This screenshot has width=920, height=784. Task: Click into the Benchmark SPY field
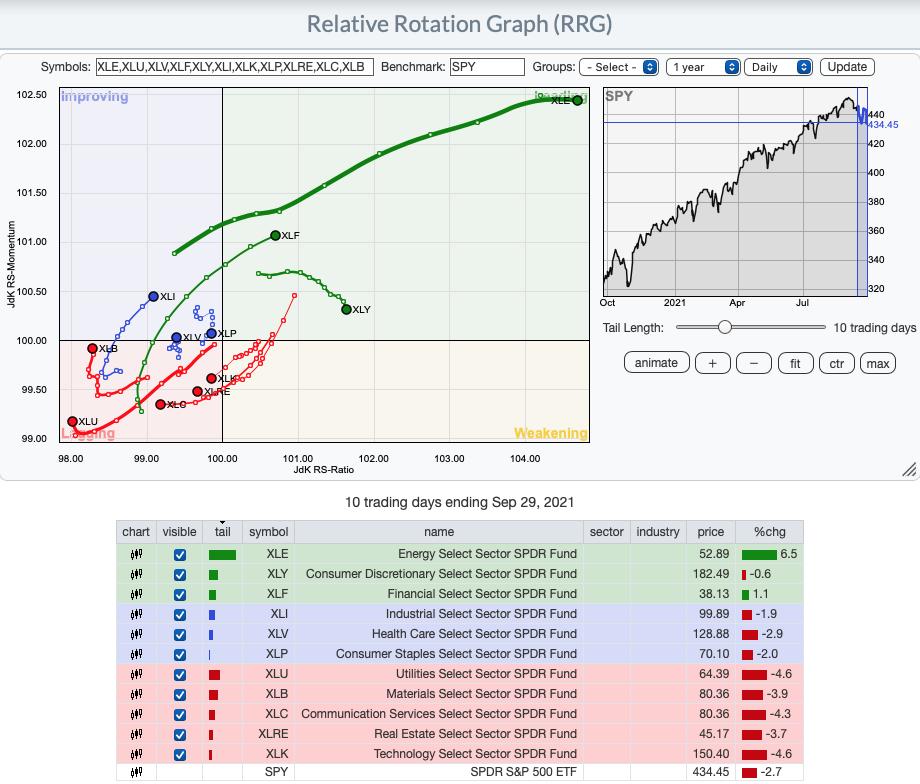(487, 67)
